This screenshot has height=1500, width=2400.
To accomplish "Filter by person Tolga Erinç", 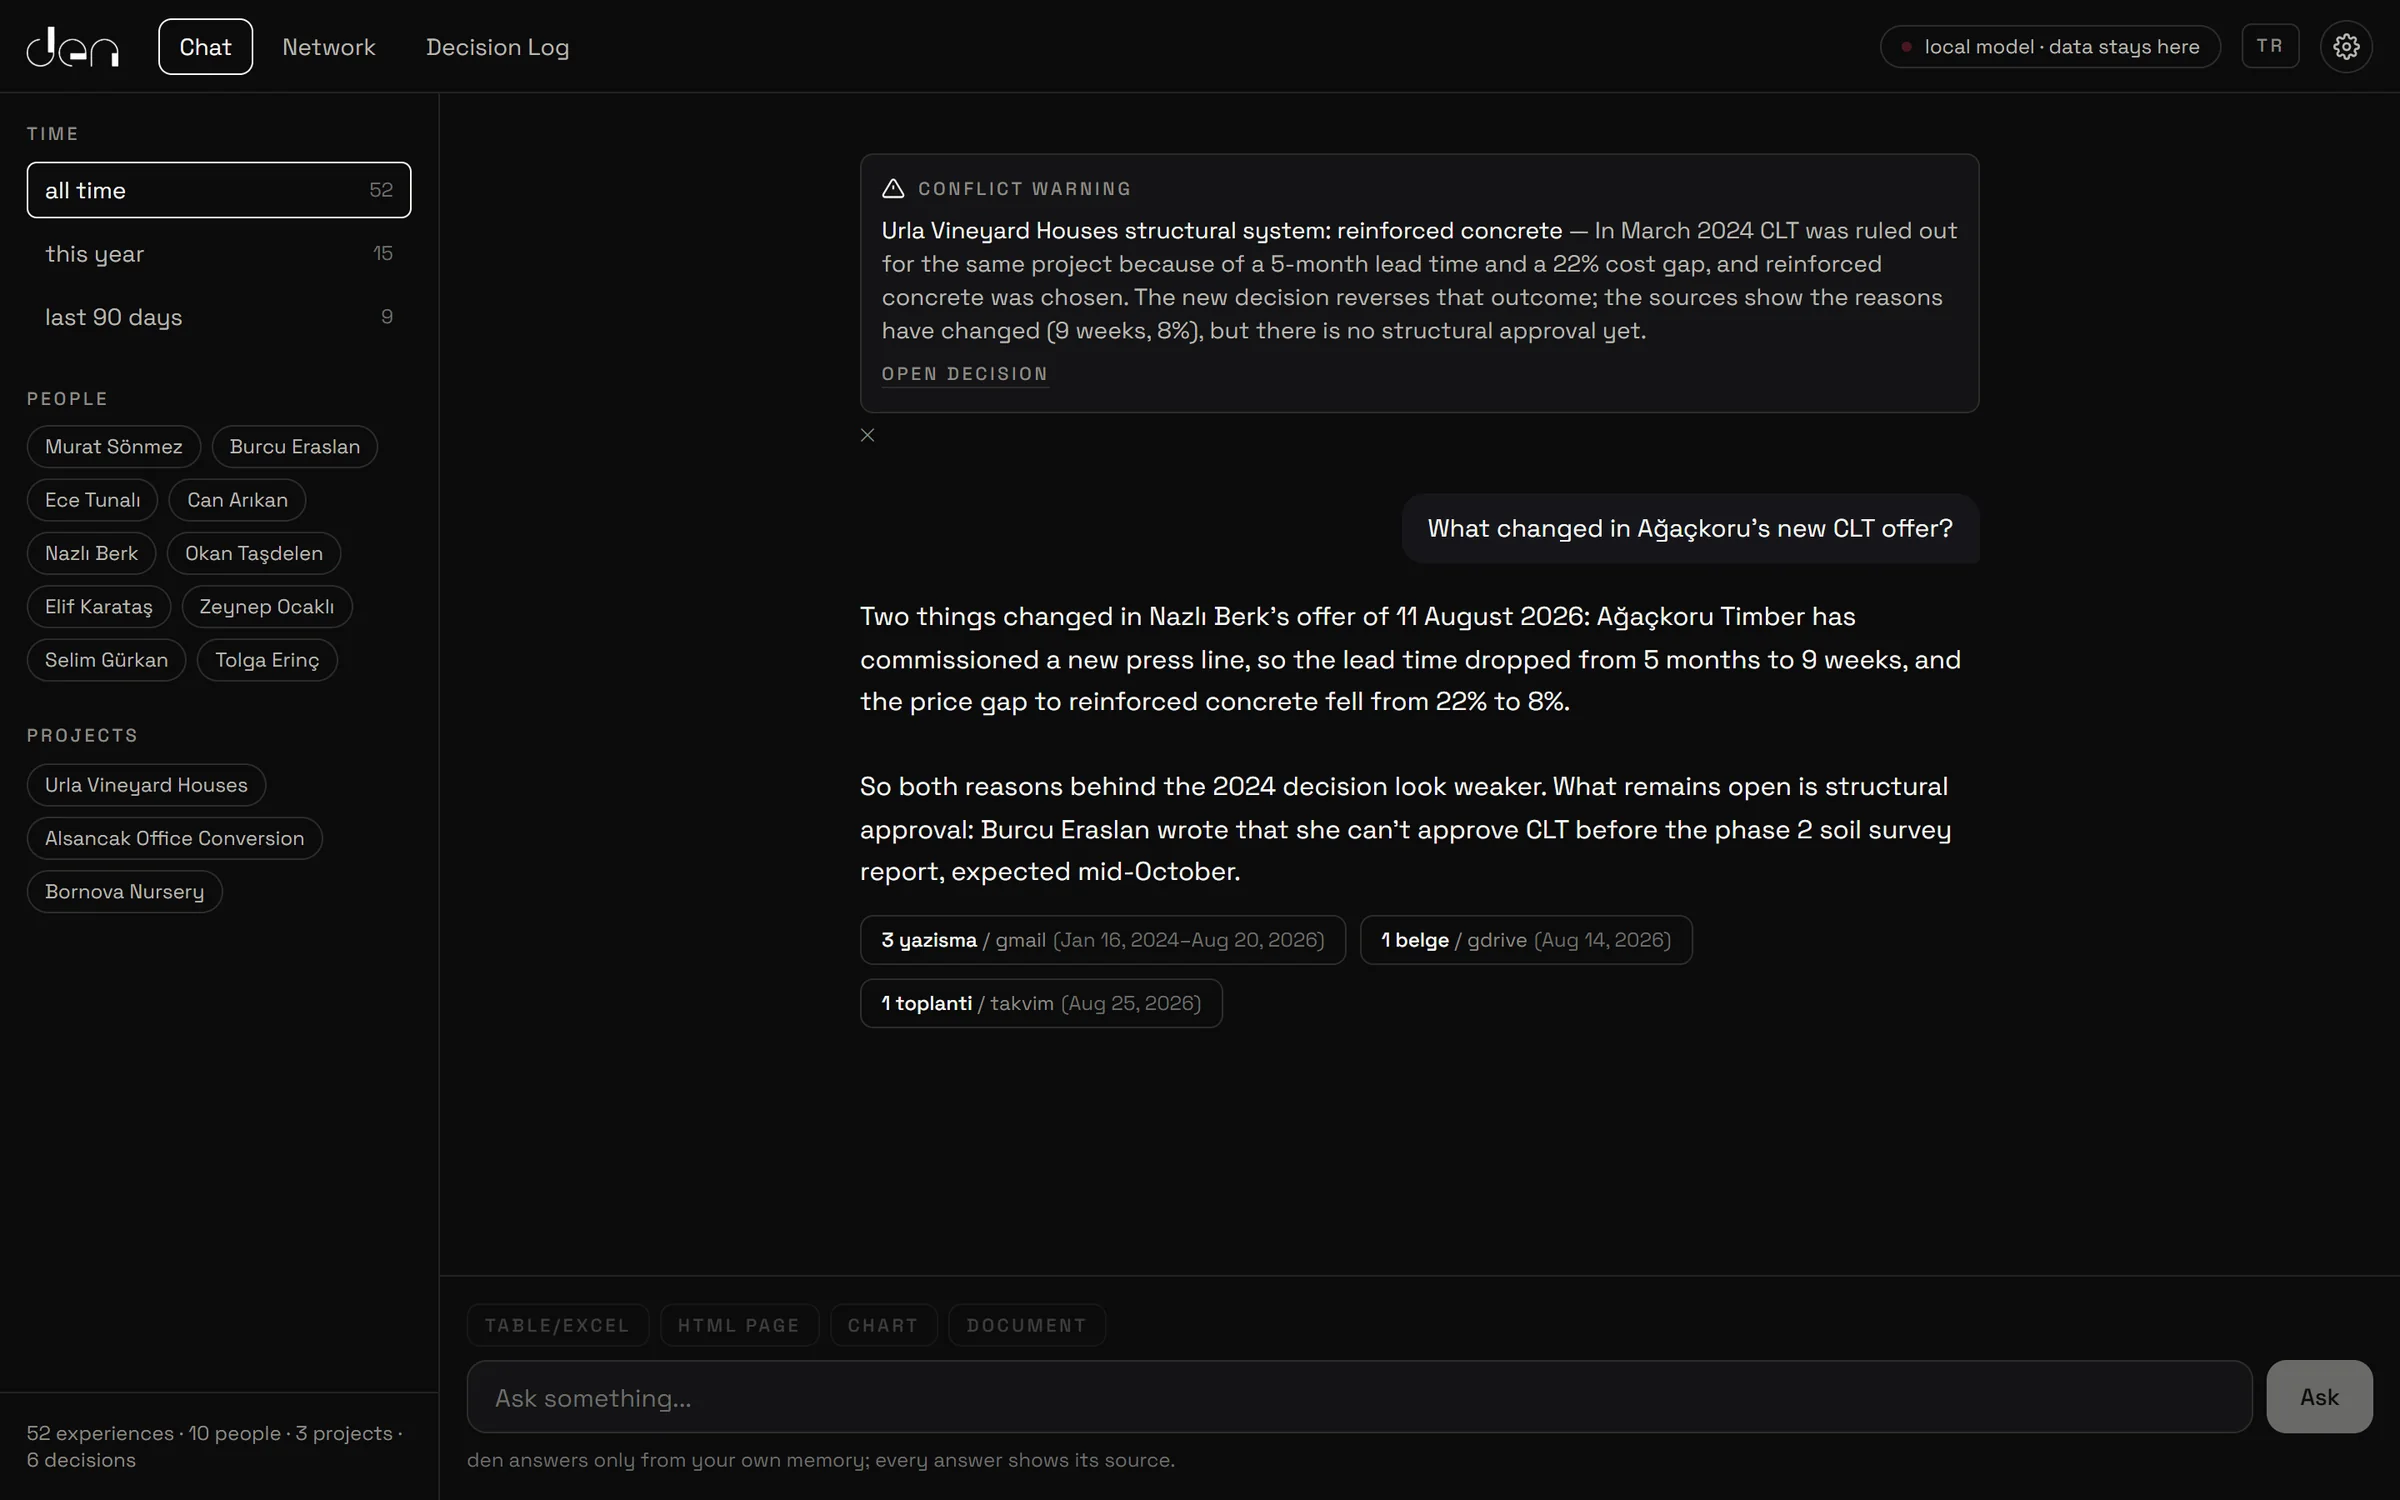I will 267,660.
